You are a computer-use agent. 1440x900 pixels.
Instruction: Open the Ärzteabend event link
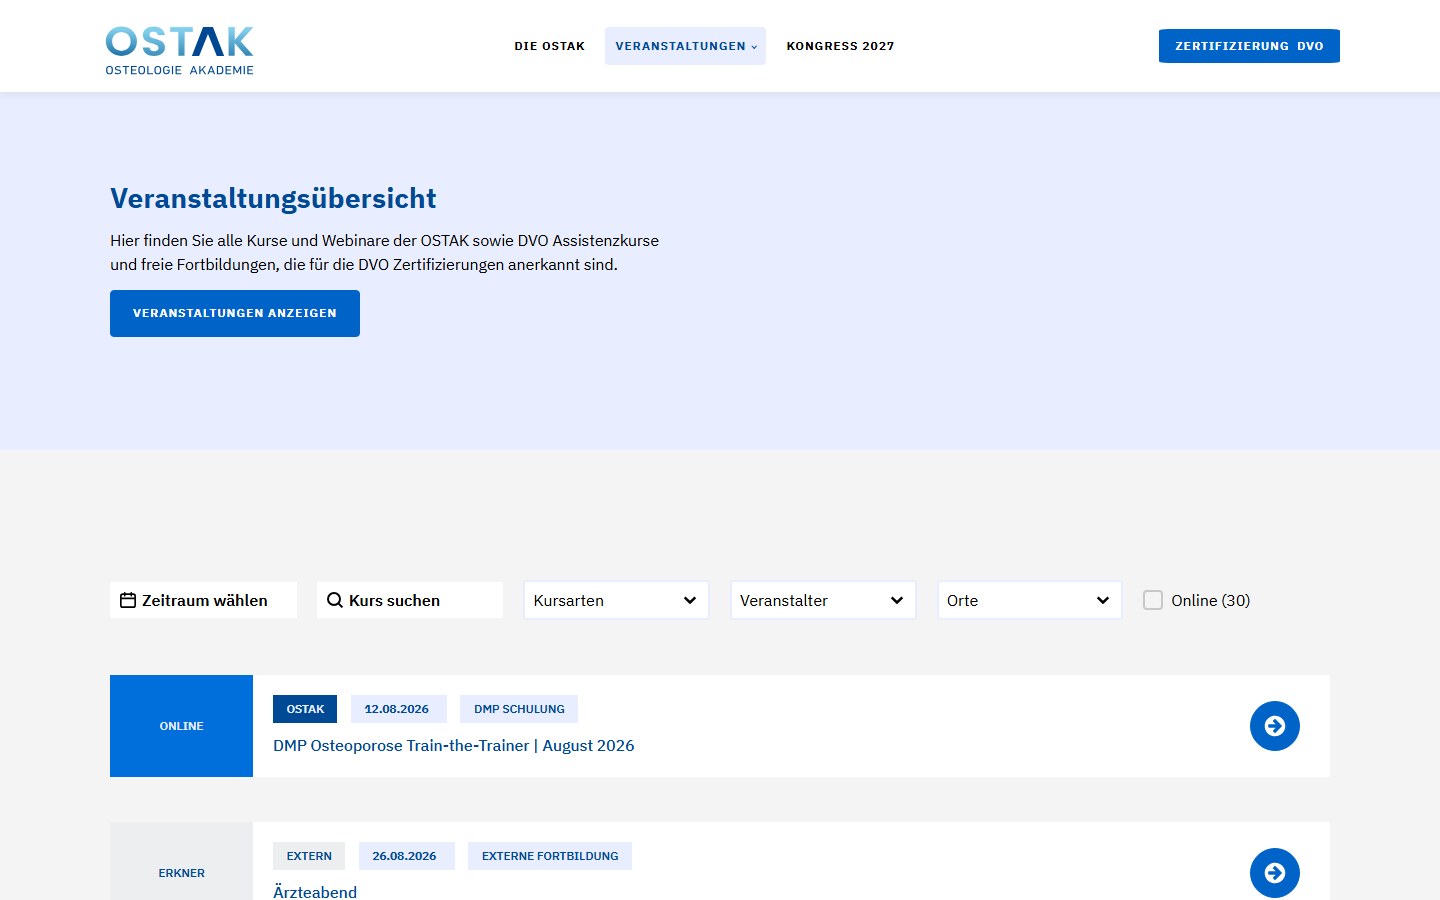click(x=315, y=892)
